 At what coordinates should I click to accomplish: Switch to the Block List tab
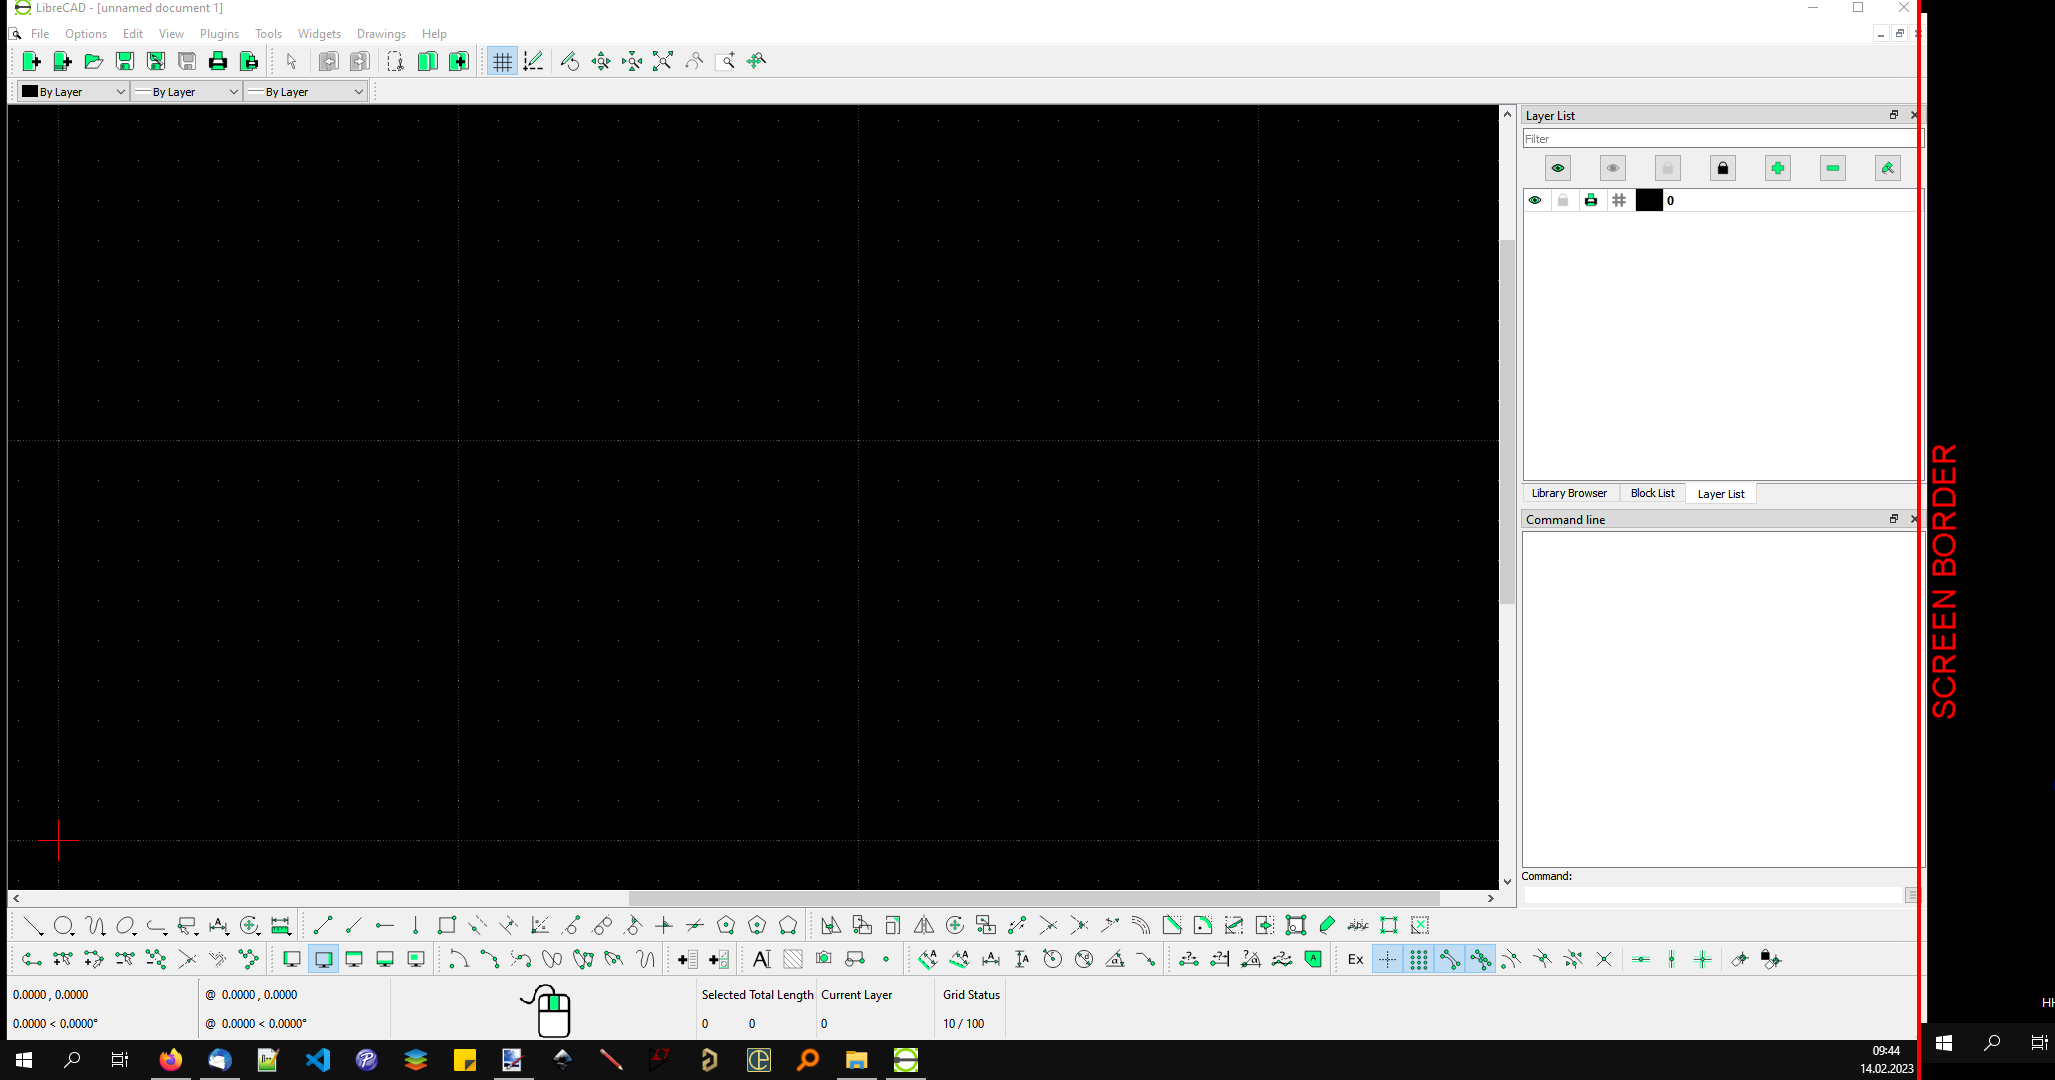[x=1652, y=492]
